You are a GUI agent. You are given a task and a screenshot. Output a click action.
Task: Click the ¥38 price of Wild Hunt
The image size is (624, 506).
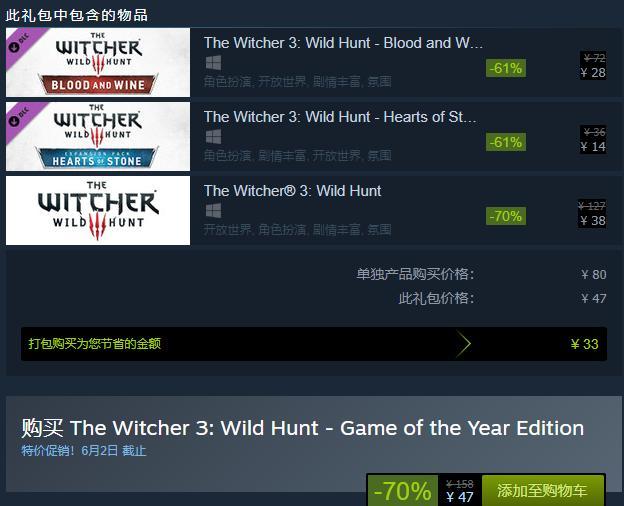[x=593, y=221]
